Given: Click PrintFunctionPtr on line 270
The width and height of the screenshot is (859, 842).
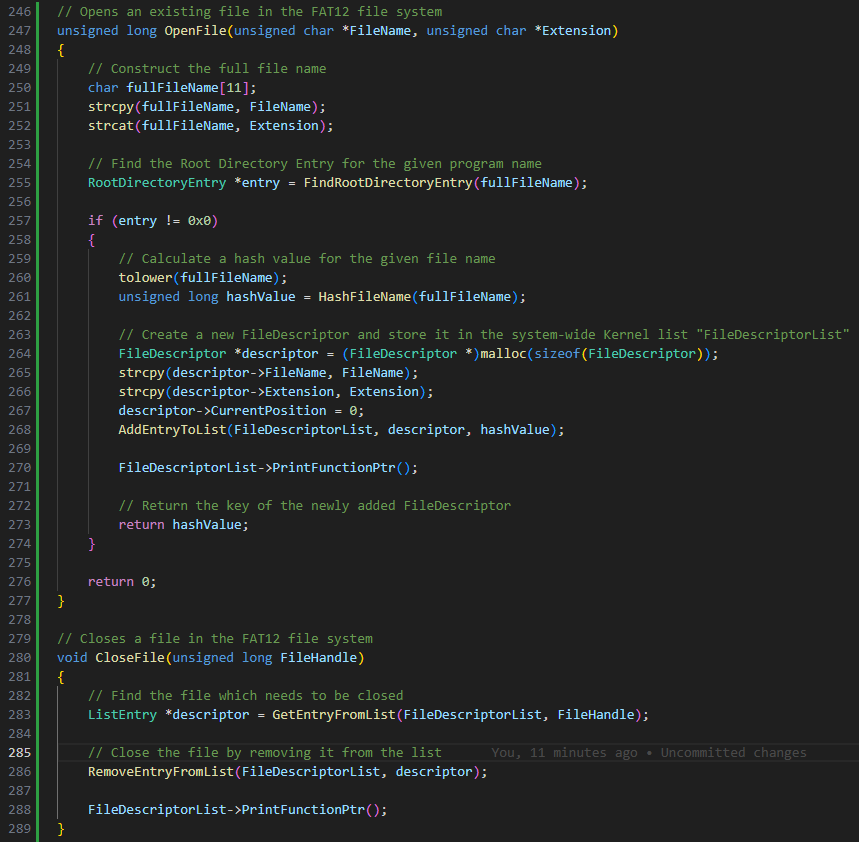Looking at the screenshot, I should (x=334, y=467).
